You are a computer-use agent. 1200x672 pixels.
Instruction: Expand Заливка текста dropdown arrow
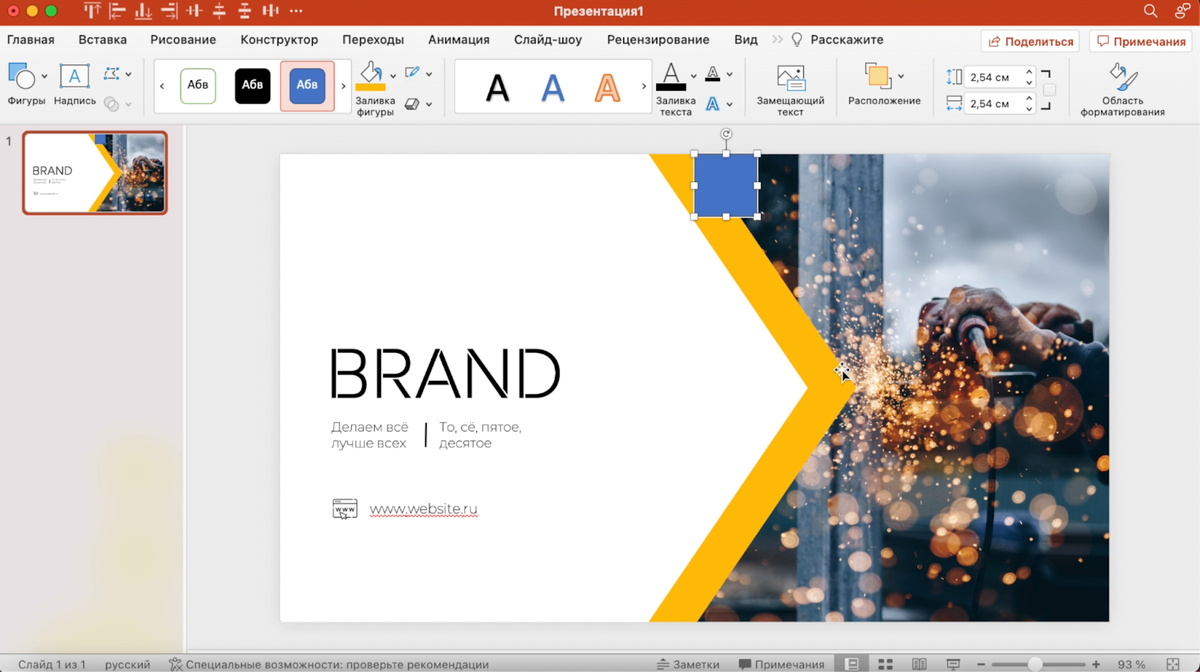[694, 76]
